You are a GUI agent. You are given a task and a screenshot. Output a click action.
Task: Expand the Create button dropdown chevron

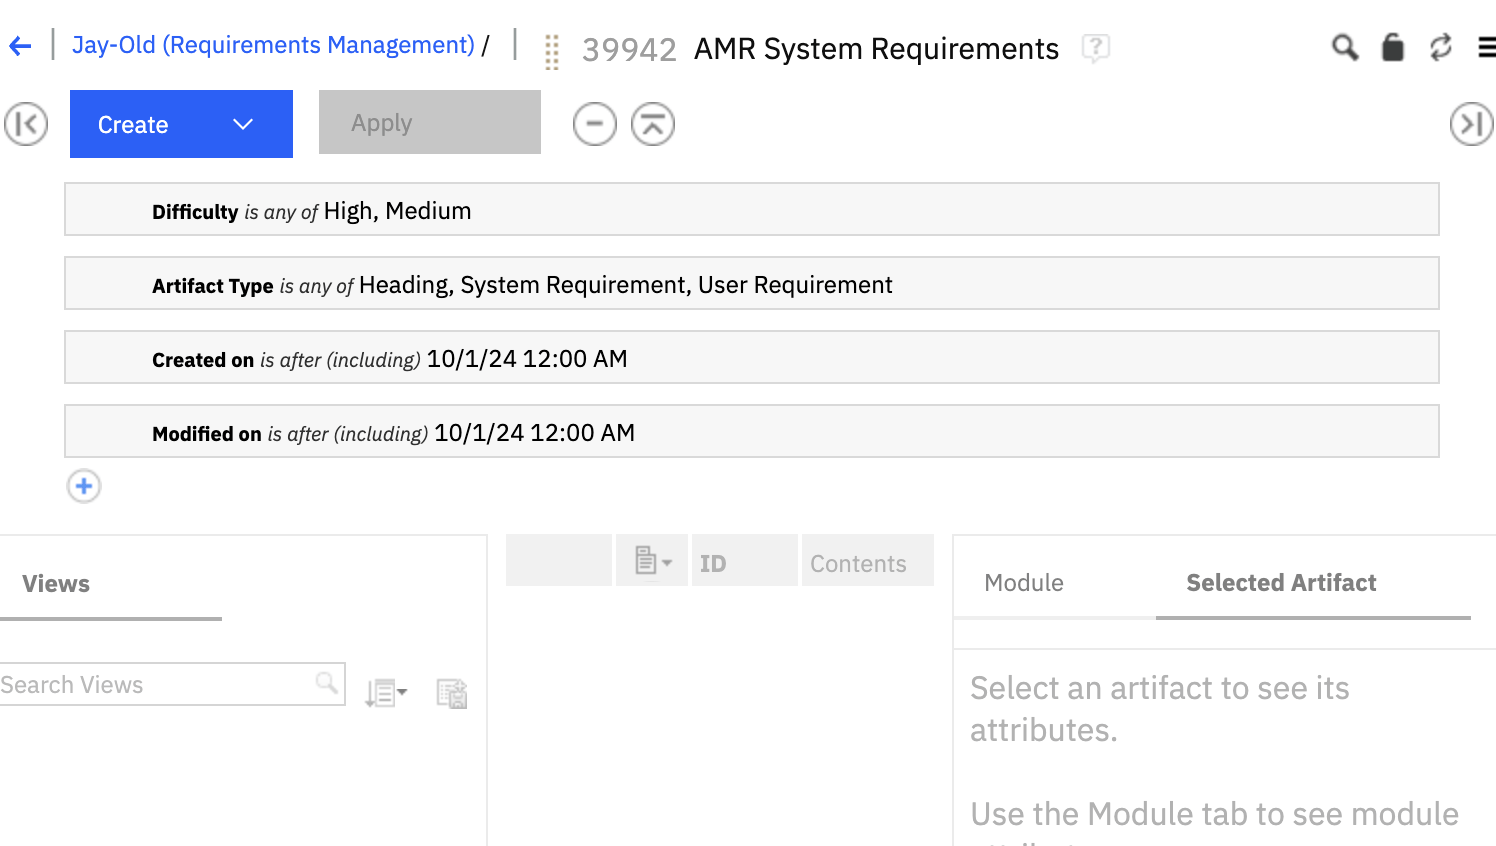243,124
